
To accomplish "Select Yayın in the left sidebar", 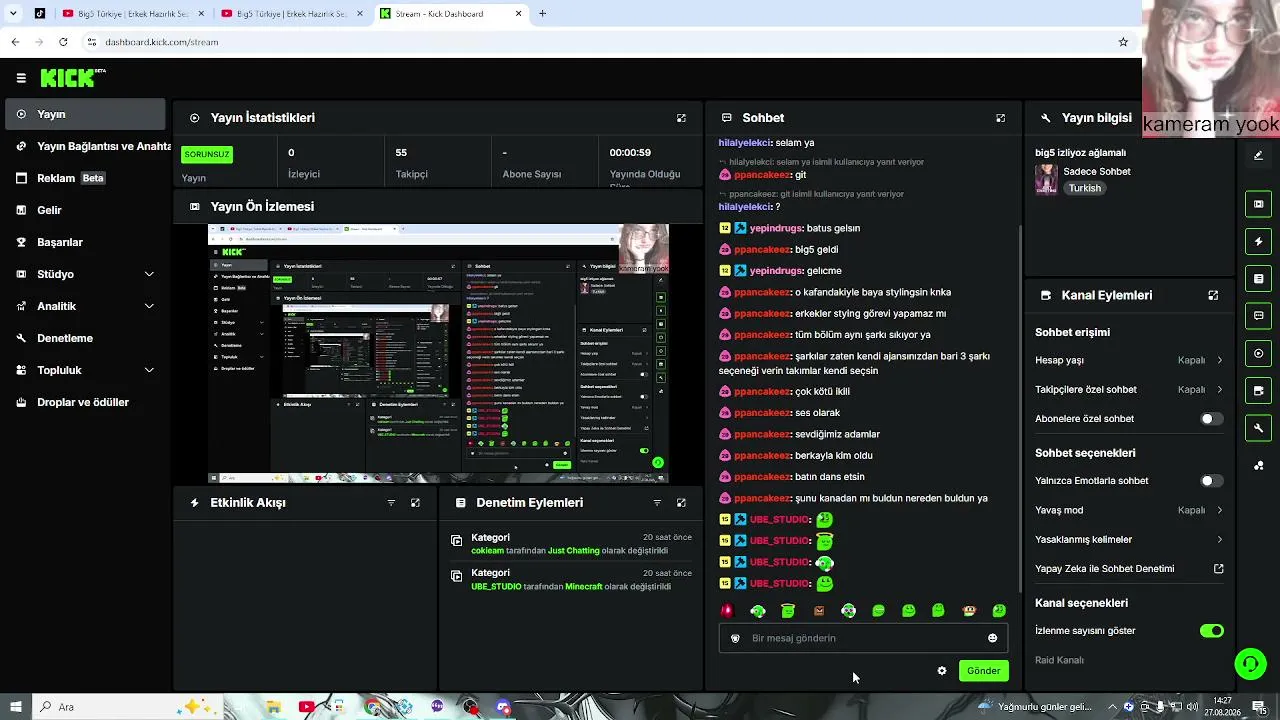I will tap(84, 114).
